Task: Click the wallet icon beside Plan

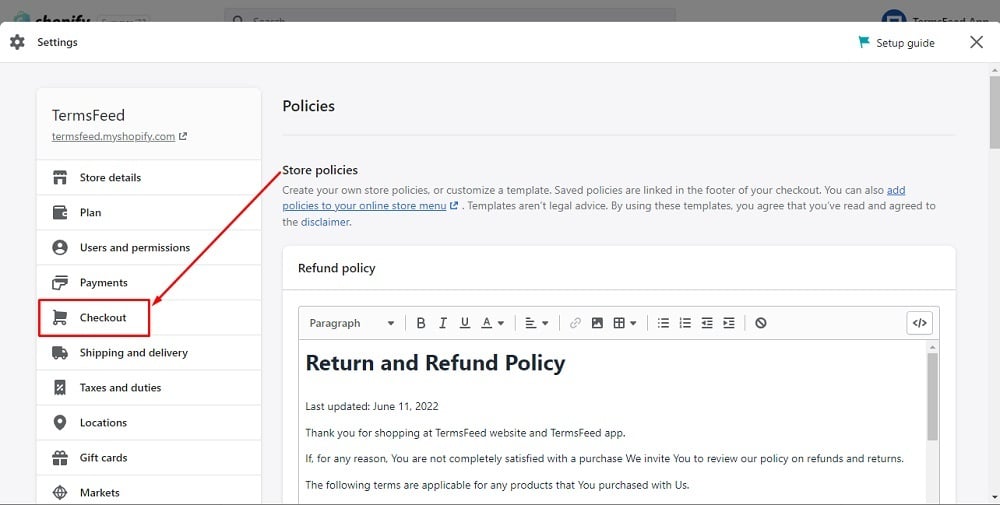Action: pos(60,212)
